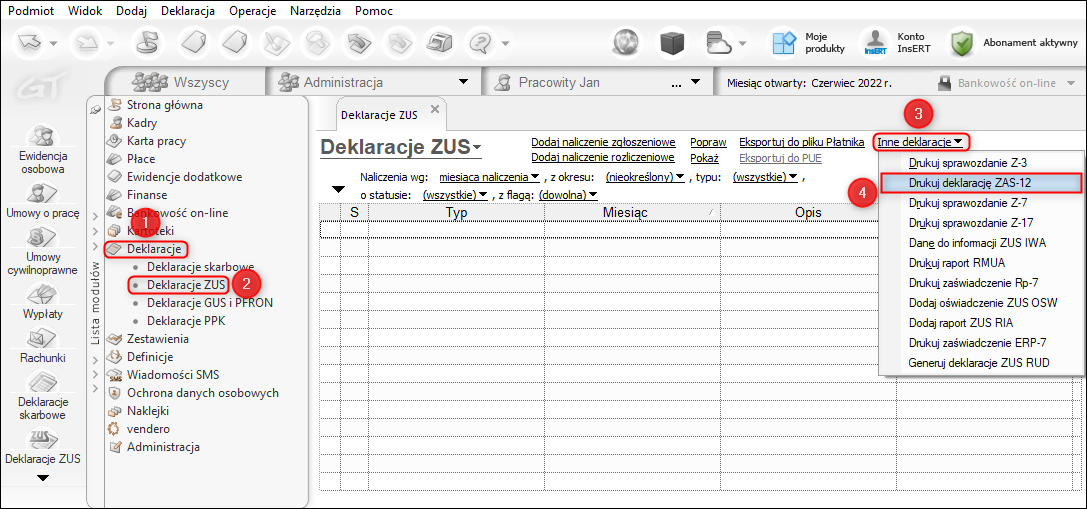Click Eksportuj do pliku Płatnika

(x=802, y=142)
